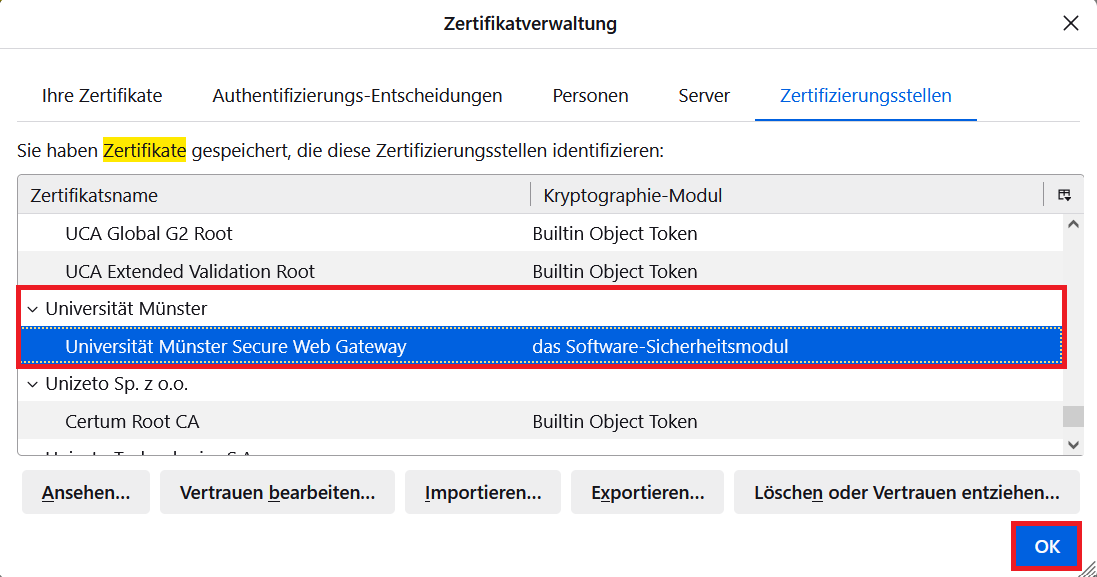Click the scrollbar up arrow
Viewport: 1097px width, 577px height.
[1074, 225]
